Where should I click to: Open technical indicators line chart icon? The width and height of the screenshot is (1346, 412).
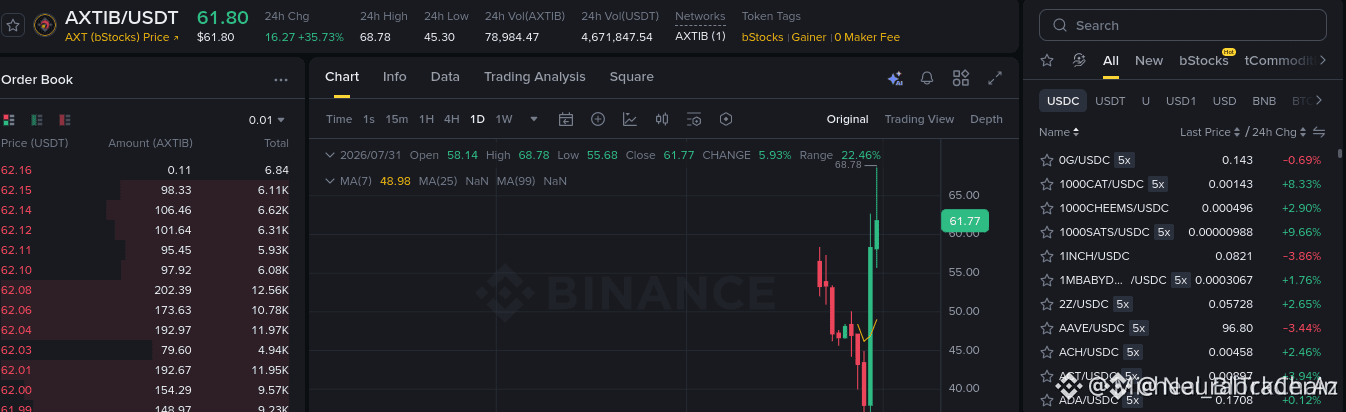pos(630,119)
